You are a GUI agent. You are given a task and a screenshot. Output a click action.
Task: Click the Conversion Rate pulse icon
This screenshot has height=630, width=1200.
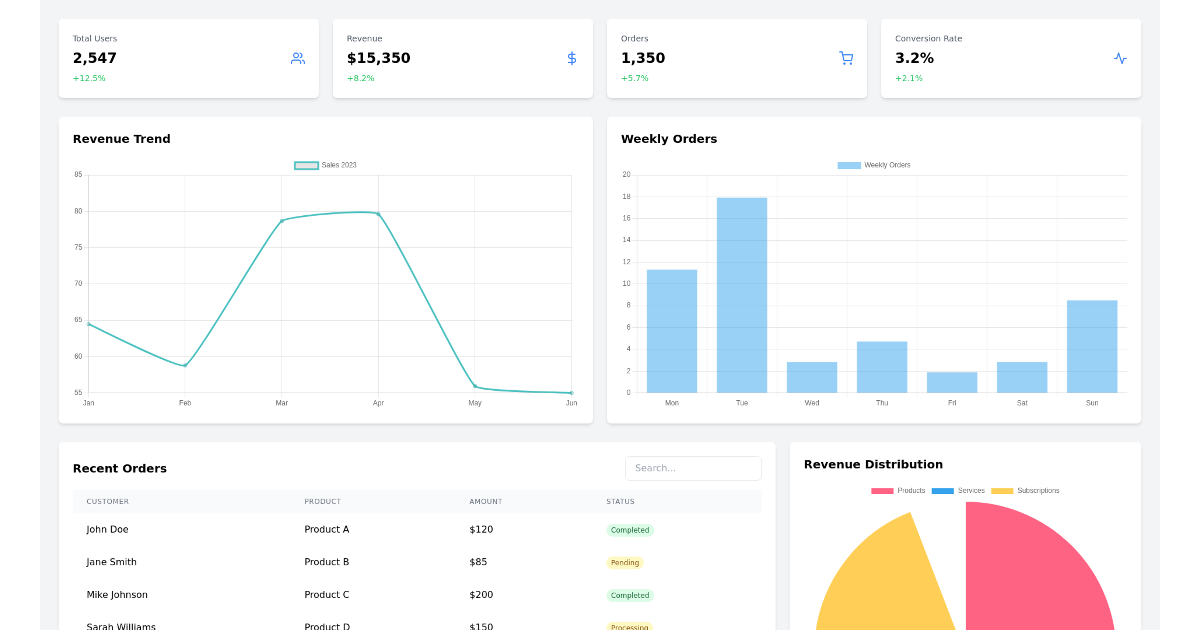click(1120, 58)
